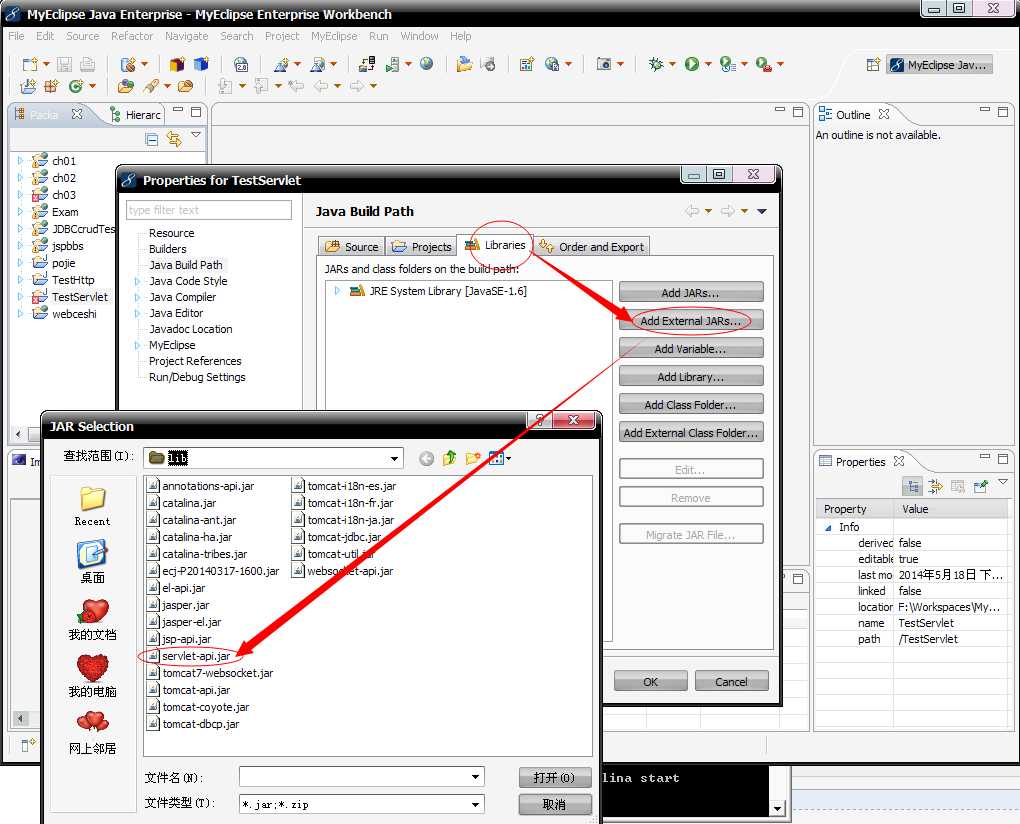Create new folder in JAR Selection
The image size is (1020, 824).
pos(473,459)
